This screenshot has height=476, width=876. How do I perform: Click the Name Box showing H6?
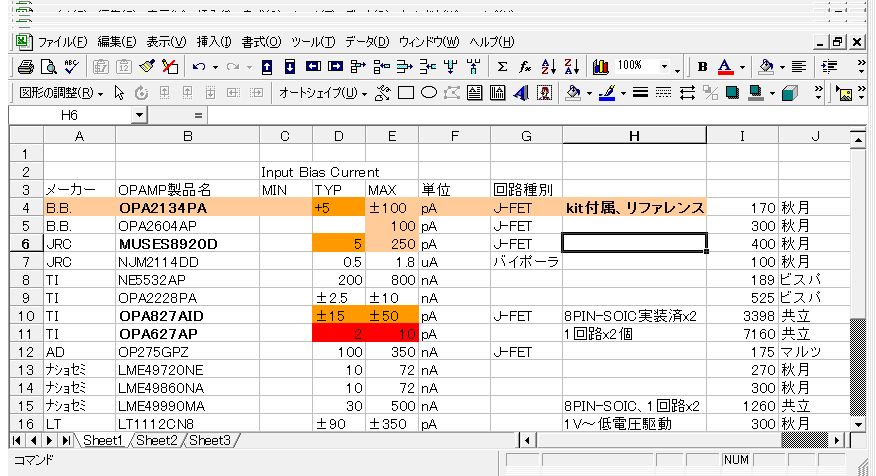[x=70, y=115]
